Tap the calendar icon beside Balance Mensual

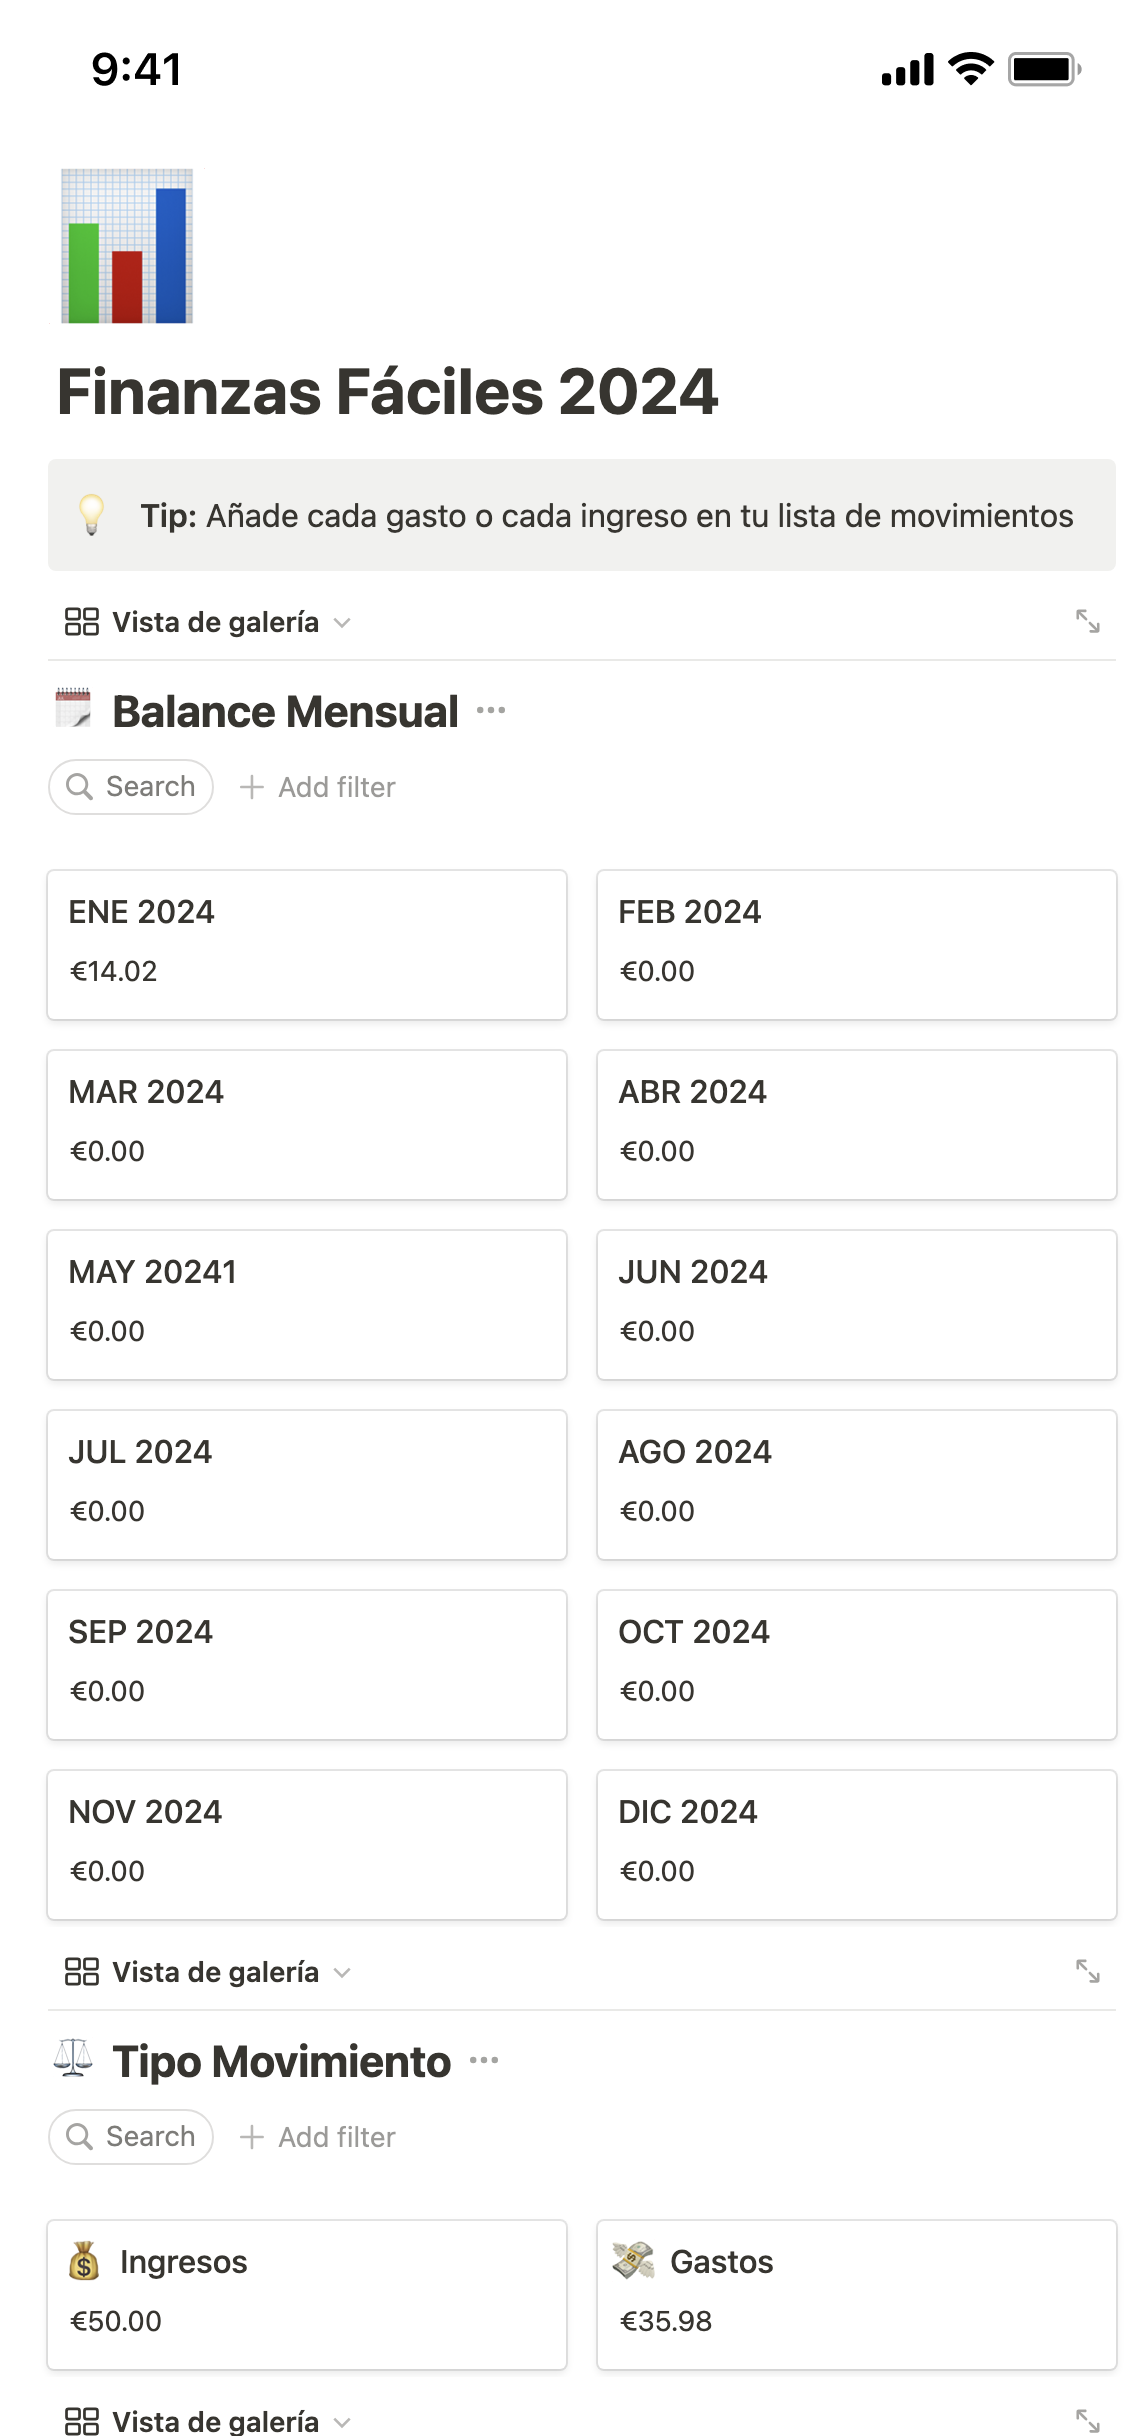[x=73, y=709]
